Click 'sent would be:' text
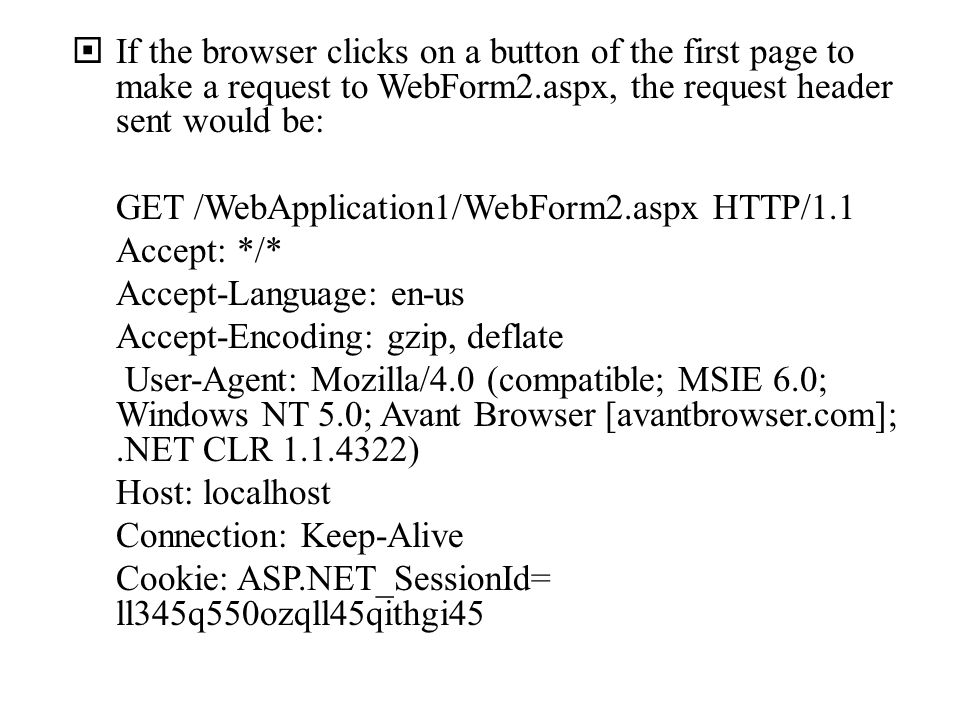 click(x=219, y=121)
